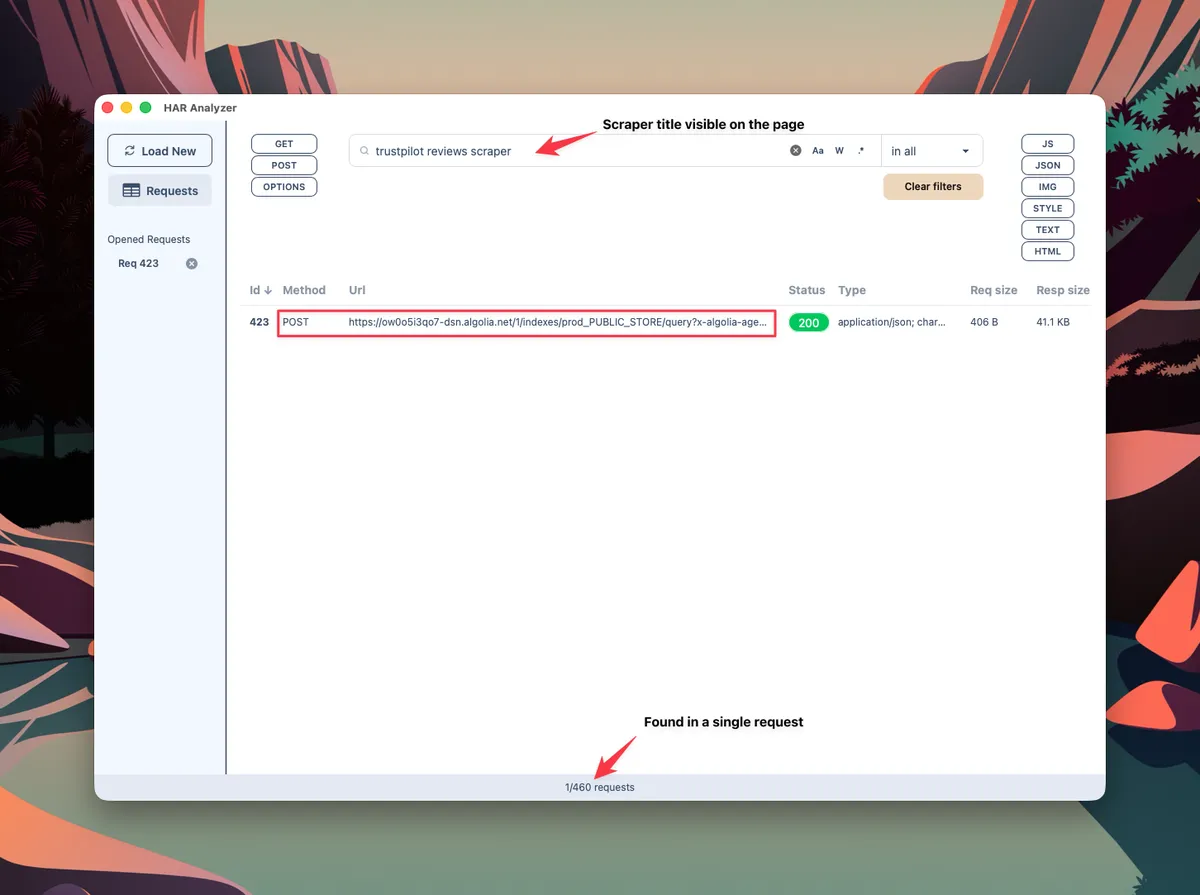
Task: Open the algolia.net POST request row
Action: 557,323
